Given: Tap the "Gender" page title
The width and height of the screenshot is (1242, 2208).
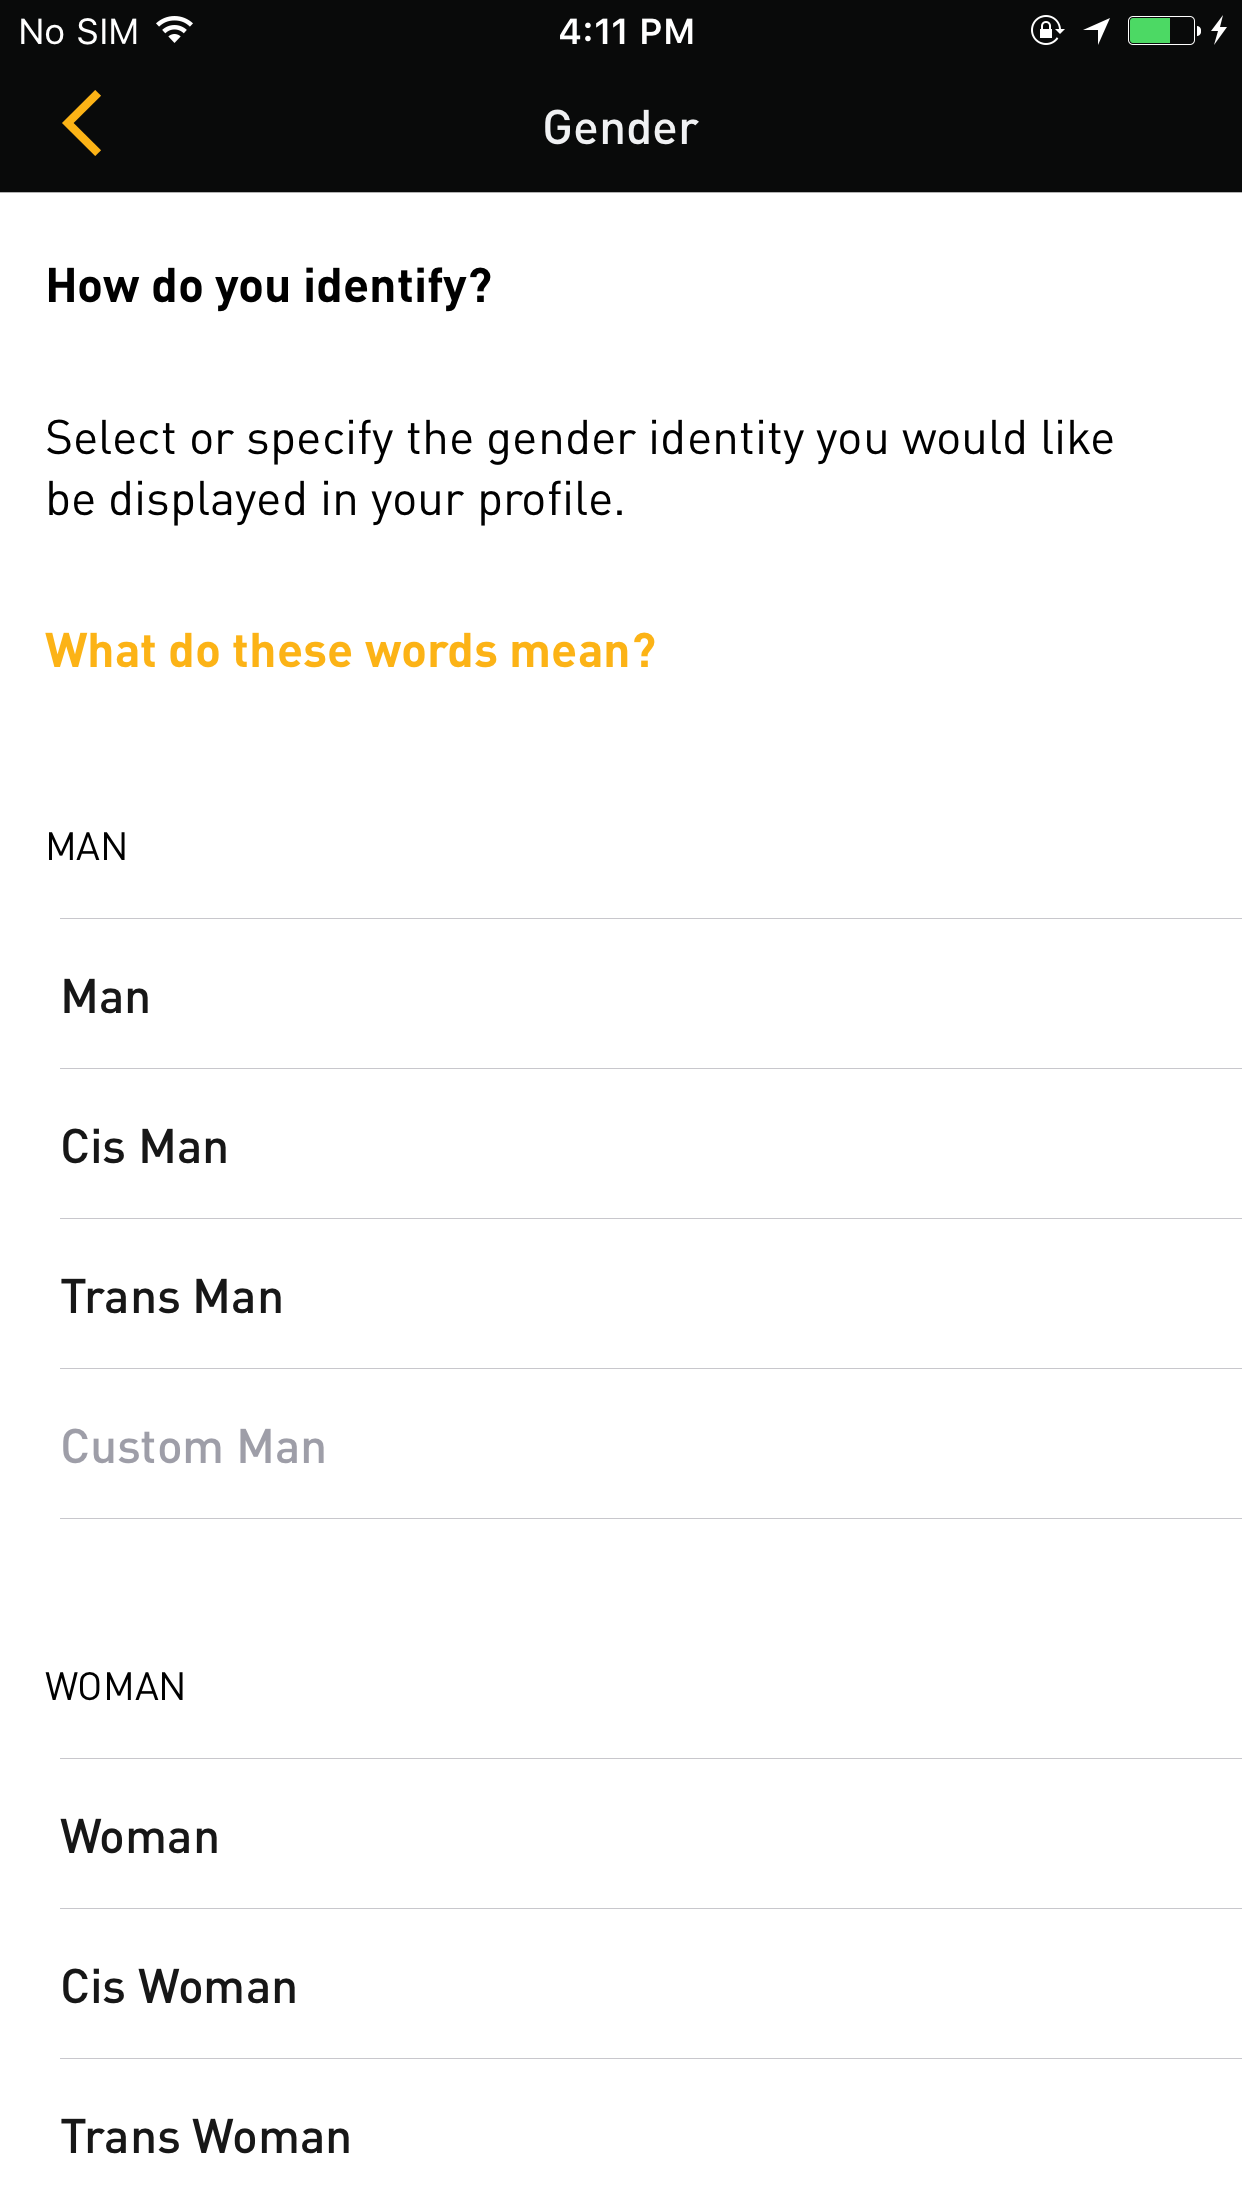Looking at the screenshot, I should pos(620,128).
